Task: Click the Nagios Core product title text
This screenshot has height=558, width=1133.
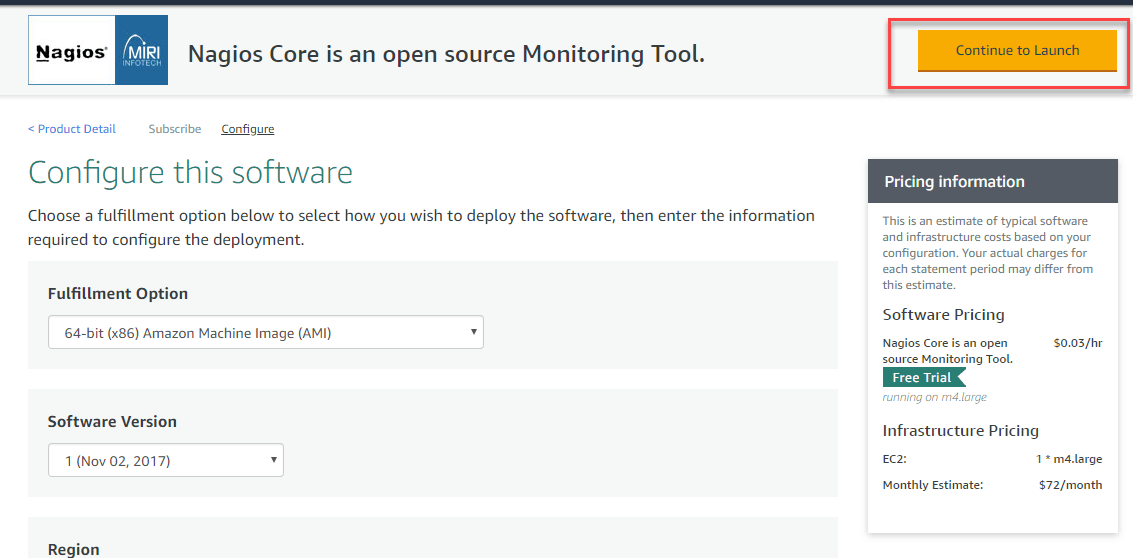Action: pyautogui.click(x=446, y=54)
